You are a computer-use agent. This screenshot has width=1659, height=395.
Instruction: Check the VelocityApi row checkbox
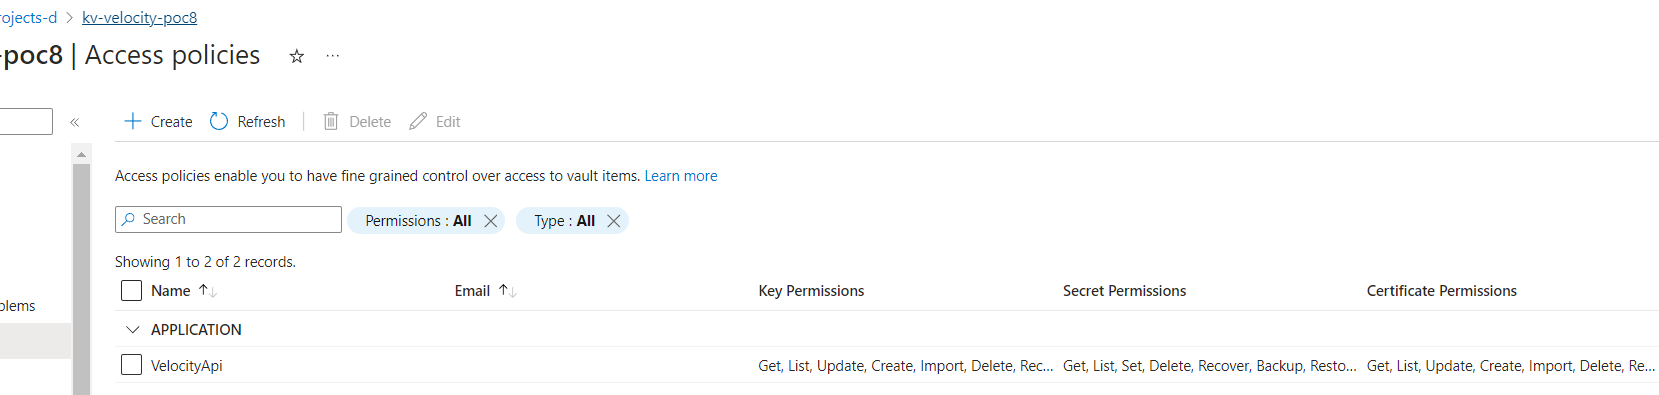click(x=131, y=365)
